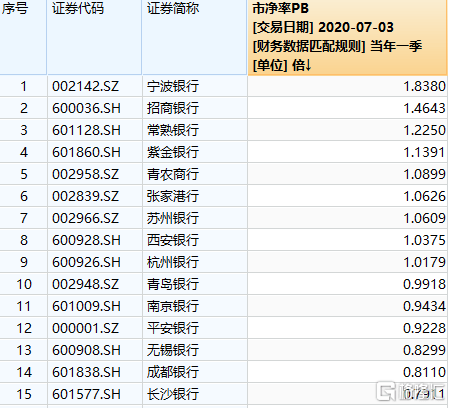Screen dimensions: 451x408
Task: Select the 证券代码 column header
Action: click(94, 37)
